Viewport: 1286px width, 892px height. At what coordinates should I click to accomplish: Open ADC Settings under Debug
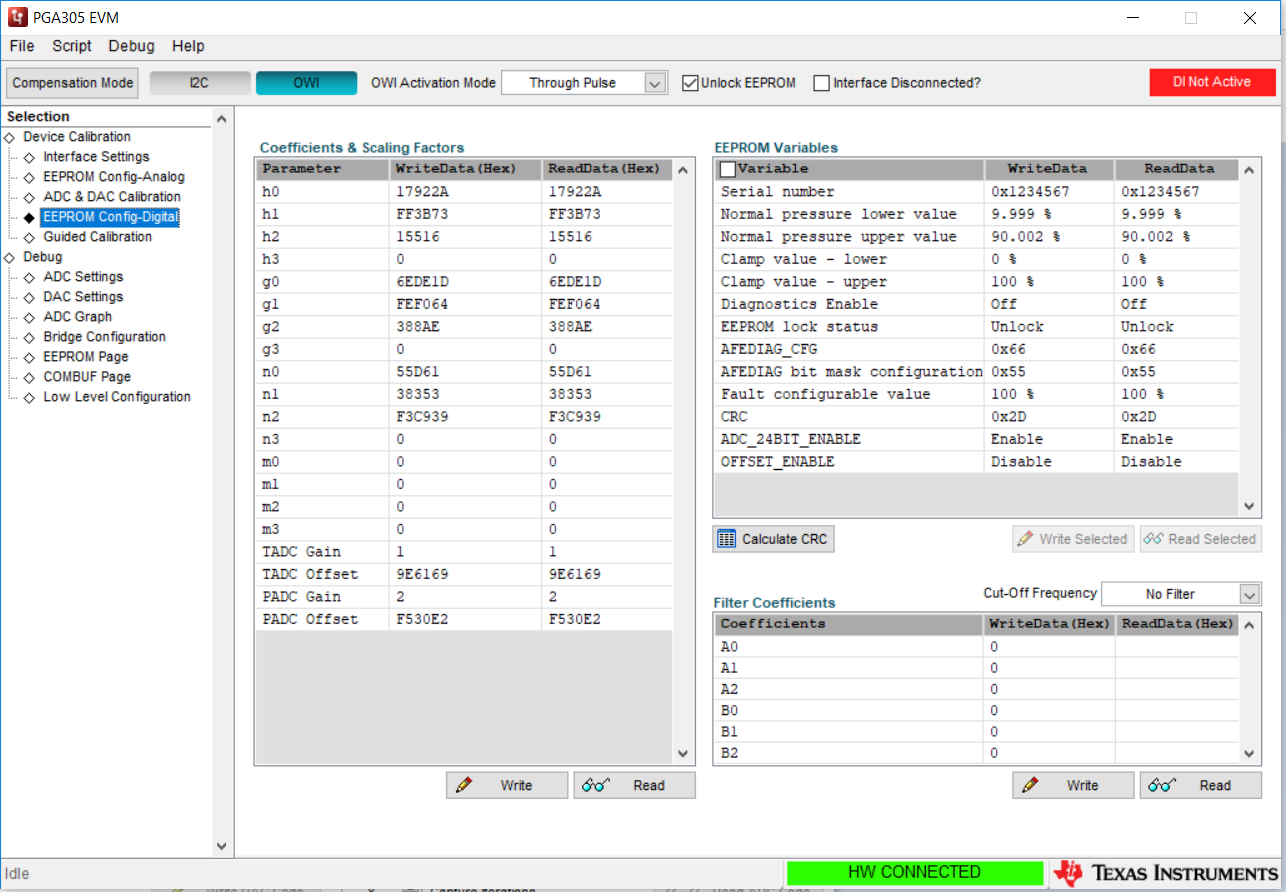(83, 277)
